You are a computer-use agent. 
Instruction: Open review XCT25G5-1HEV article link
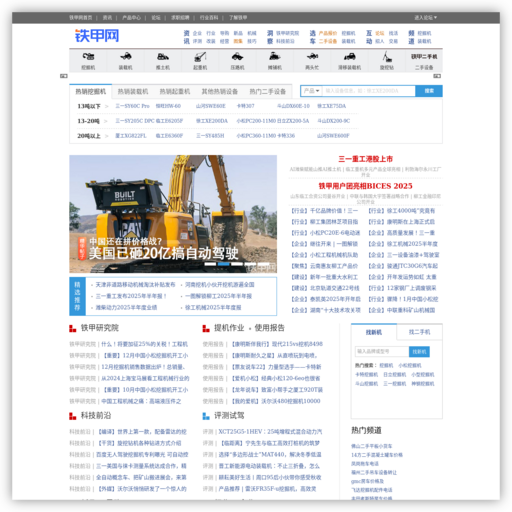[x=270, y=432]
